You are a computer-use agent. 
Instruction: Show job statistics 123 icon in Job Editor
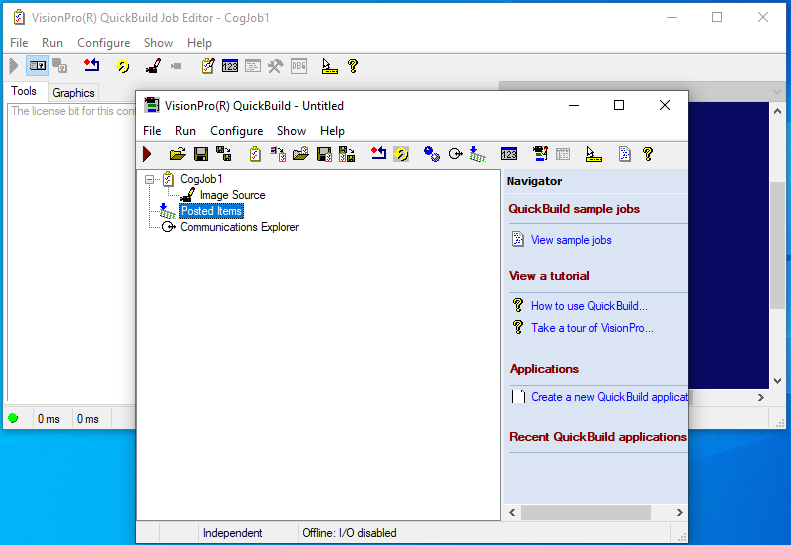(230, 66)
